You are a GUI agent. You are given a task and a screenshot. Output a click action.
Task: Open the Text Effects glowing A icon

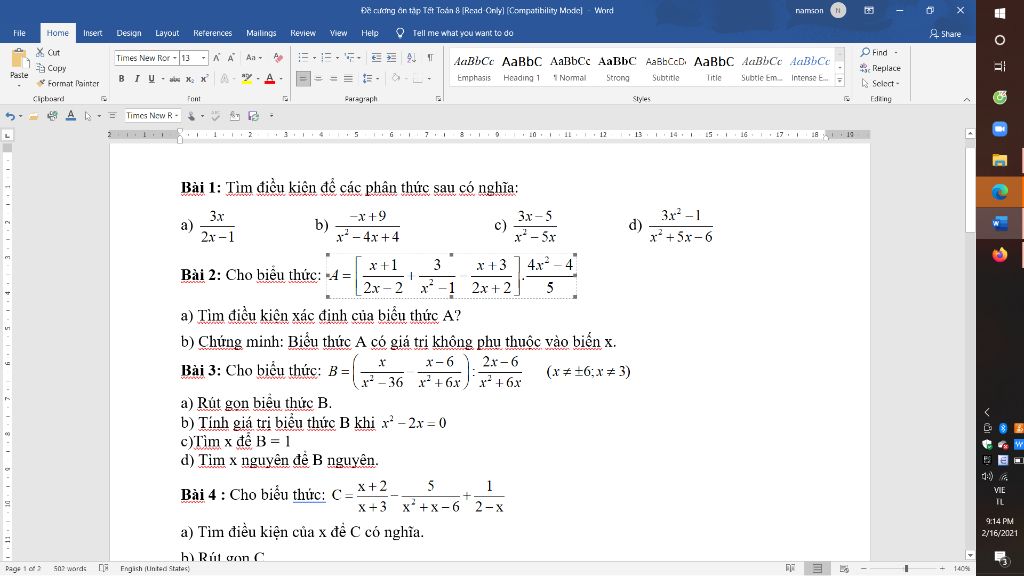[225, 79]
